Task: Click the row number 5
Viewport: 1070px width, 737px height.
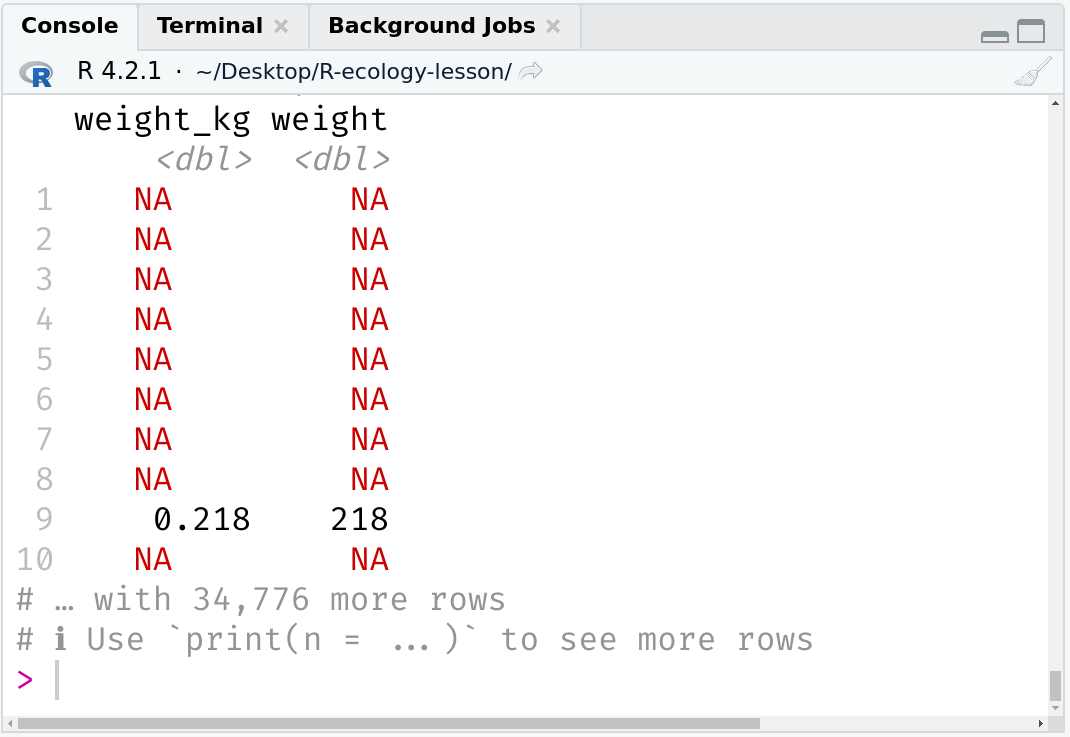Action: pyautogui.click(x=44, y=360)
